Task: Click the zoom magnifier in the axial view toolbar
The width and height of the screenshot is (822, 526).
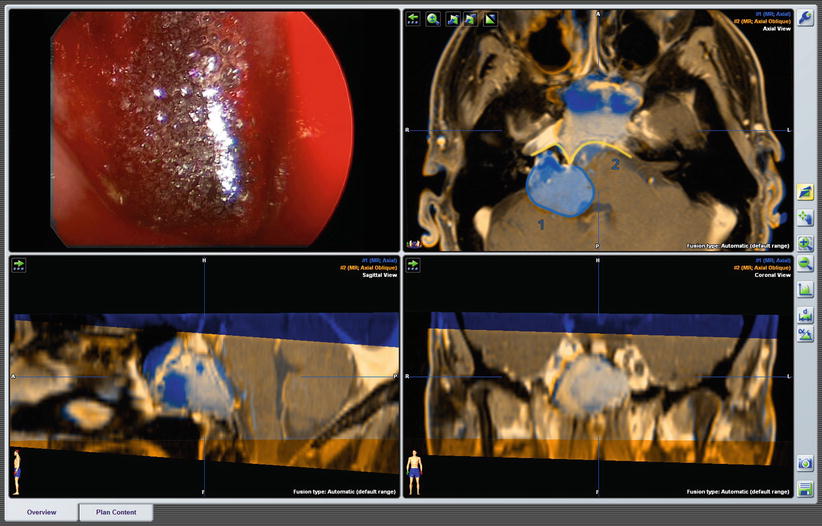Action: (433, 19)
